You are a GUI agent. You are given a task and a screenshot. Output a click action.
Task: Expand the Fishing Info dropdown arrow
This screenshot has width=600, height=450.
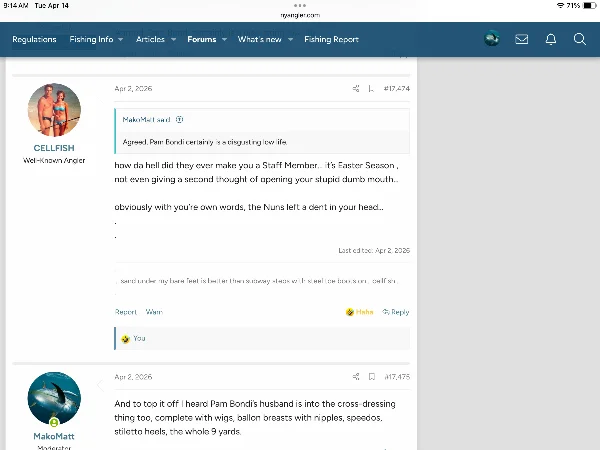(x=121, y=40)
